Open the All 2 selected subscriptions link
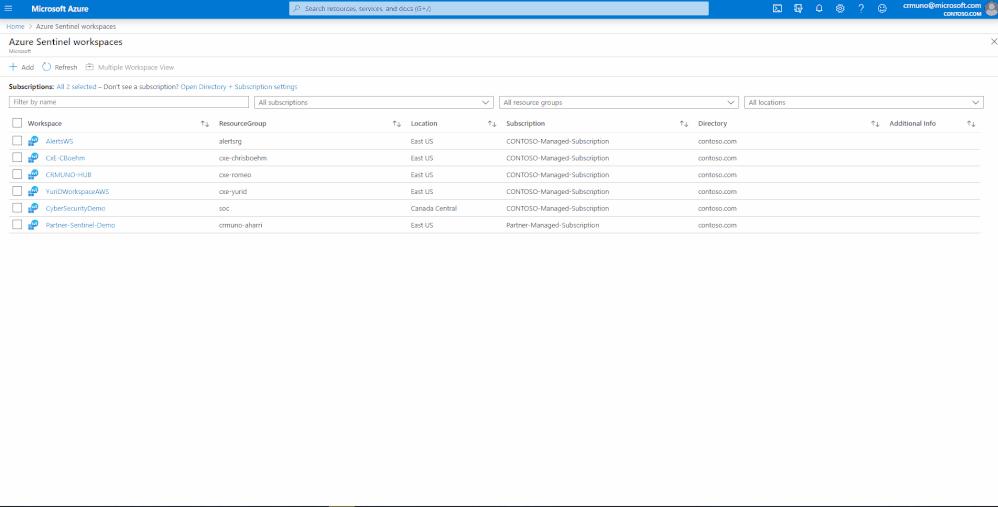Viewport: 998px width, 507px height. (76, 87)
